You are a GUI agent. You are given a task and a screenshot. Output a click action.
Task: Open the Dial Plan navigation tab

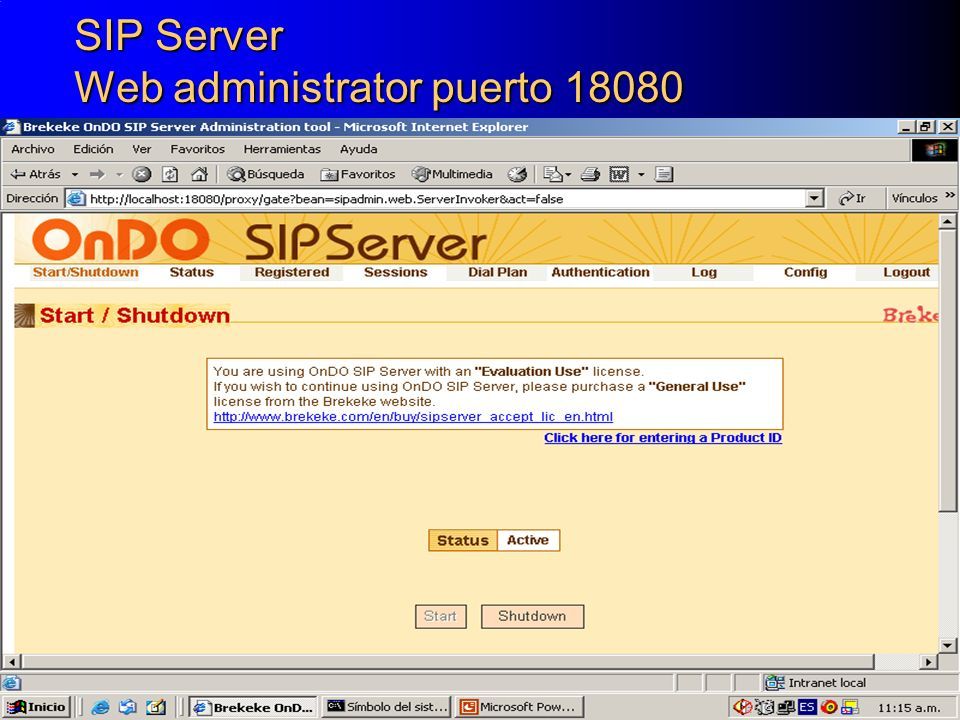(497, 272)
